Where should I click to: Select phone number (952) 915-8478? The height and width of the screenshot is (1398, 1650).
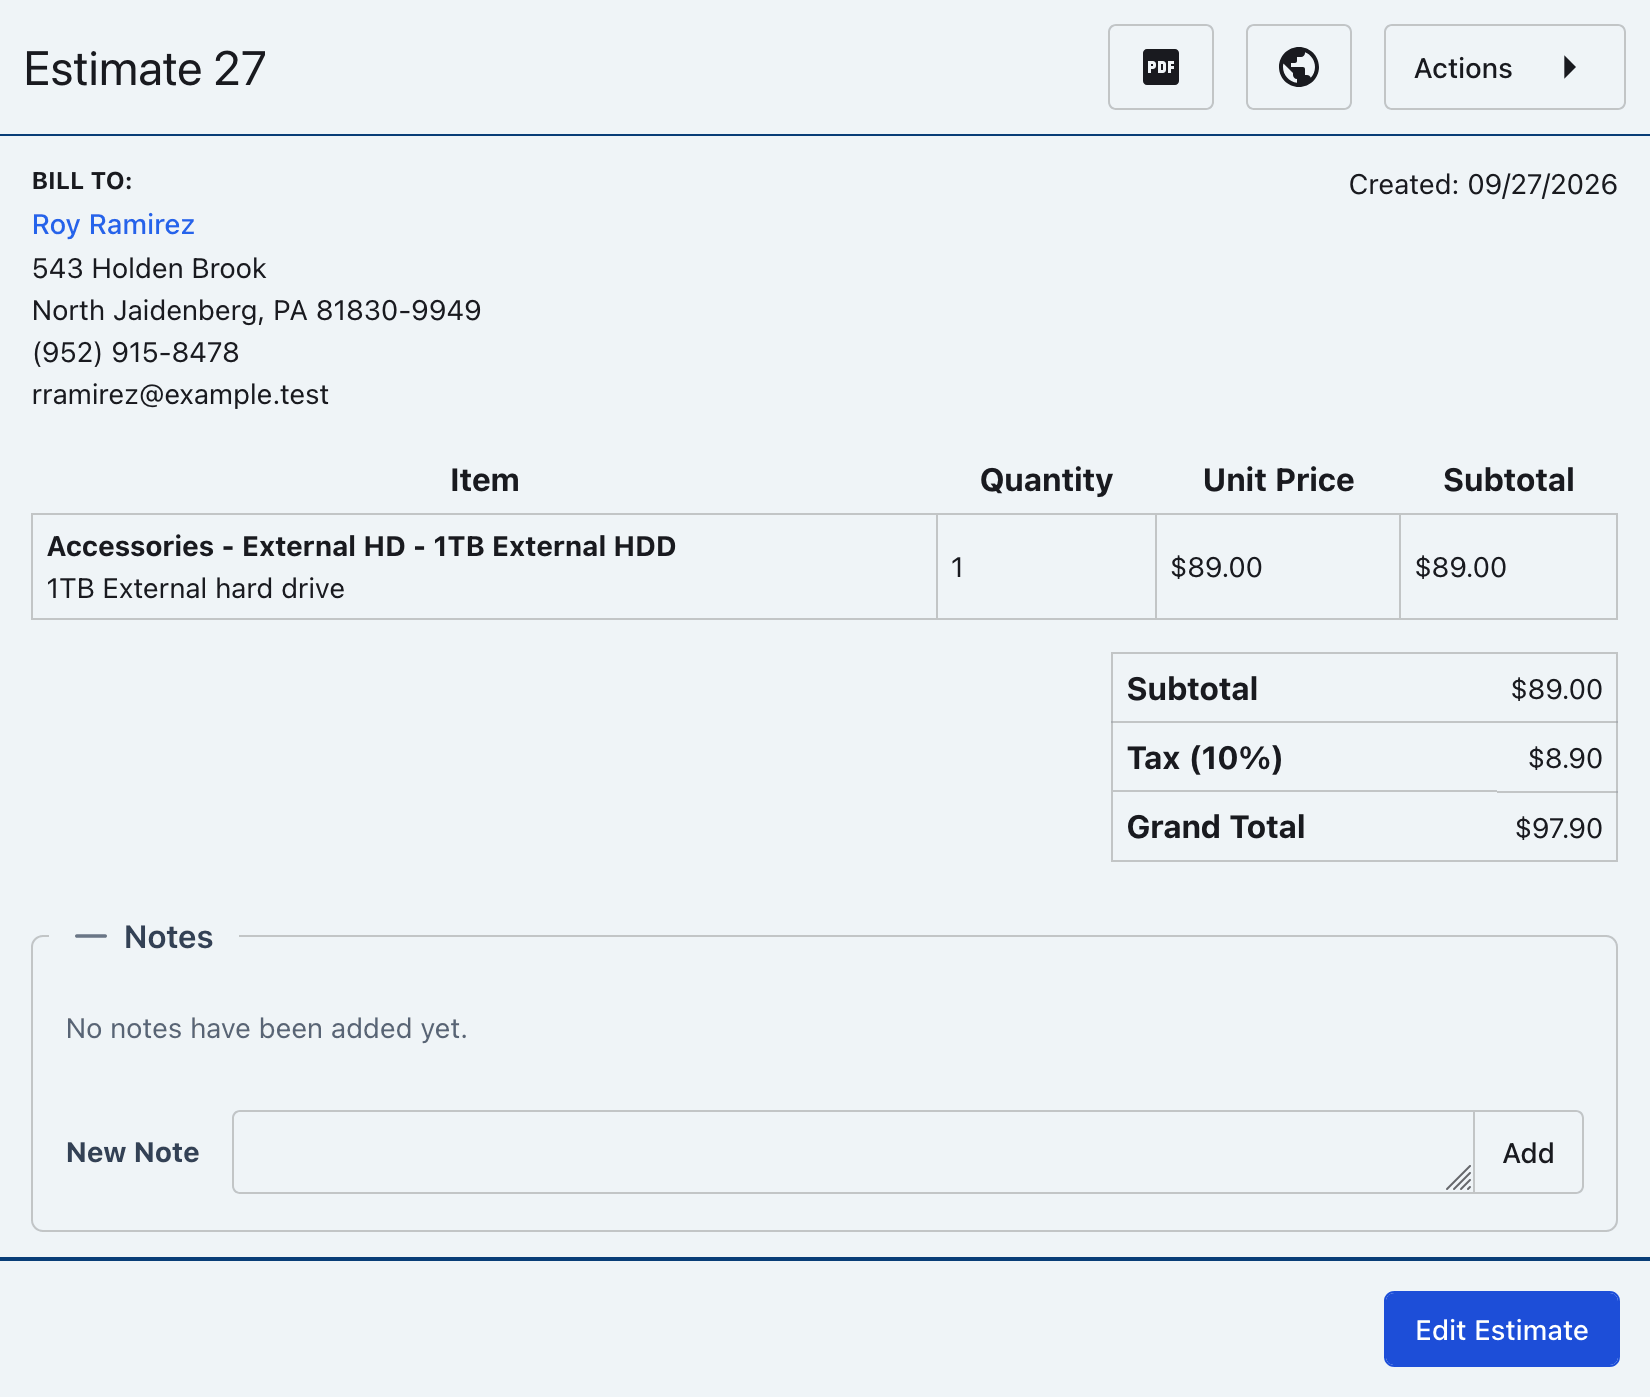click(135, 352)
